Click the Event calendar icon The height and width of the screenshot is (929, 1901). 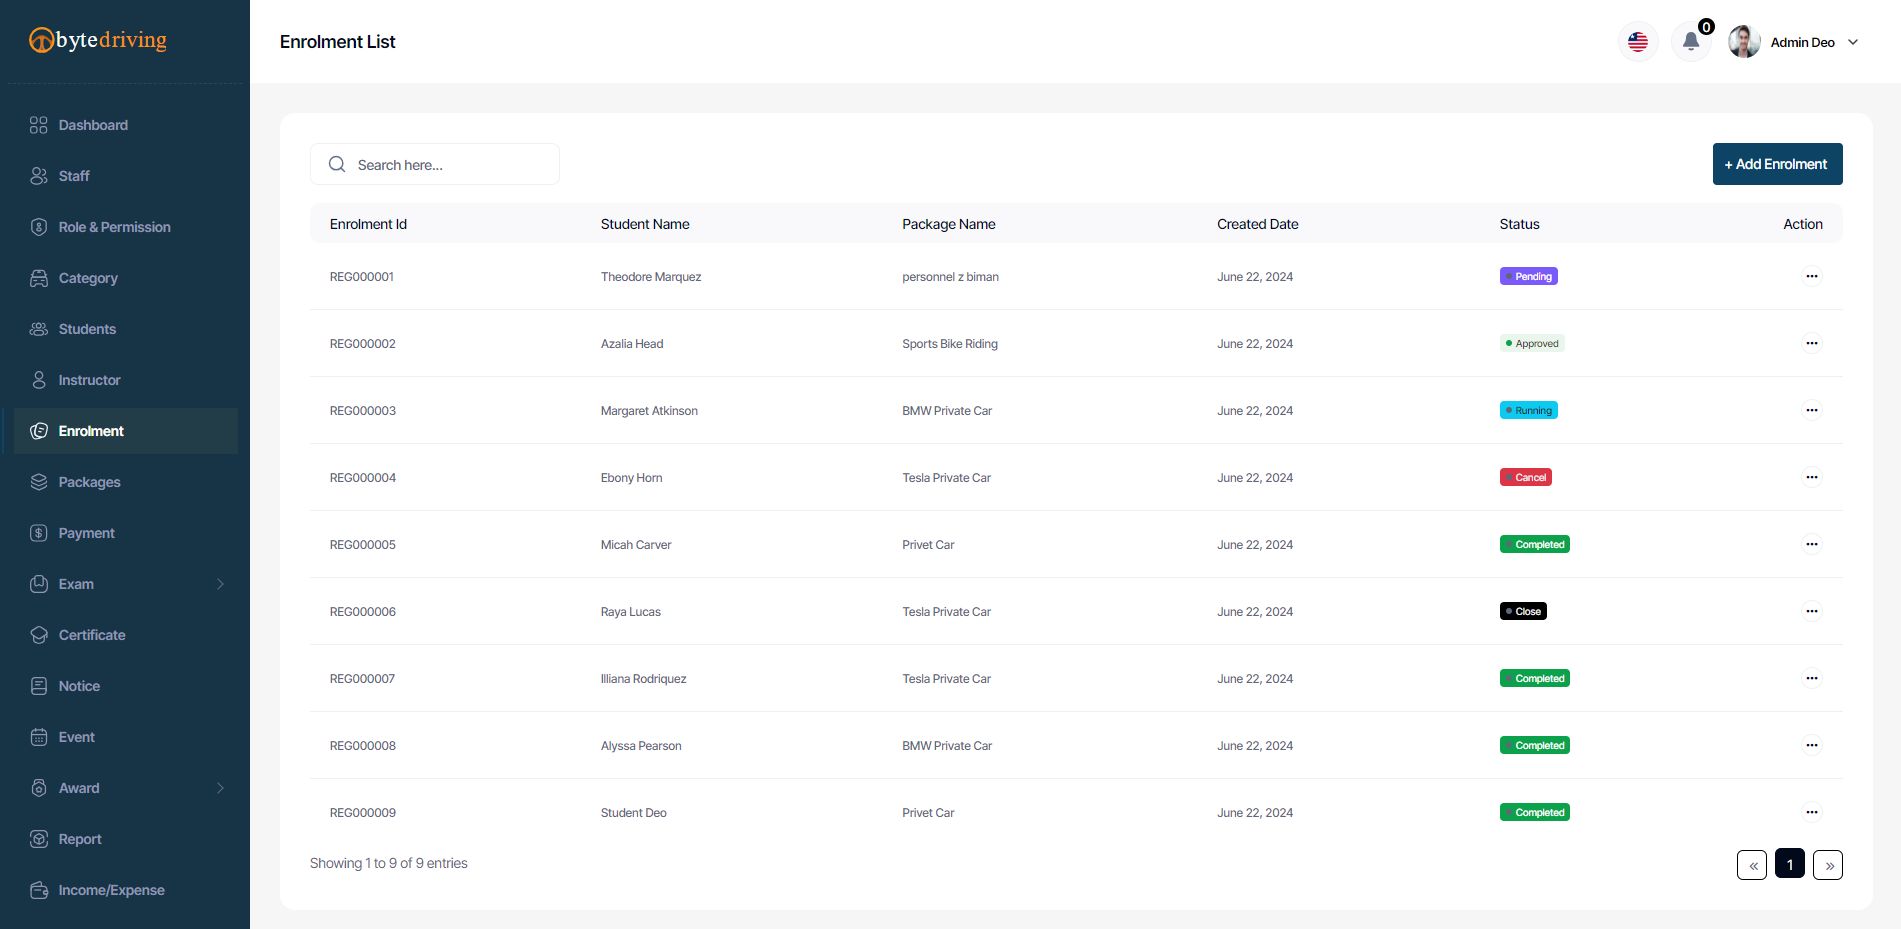[39, 737]
